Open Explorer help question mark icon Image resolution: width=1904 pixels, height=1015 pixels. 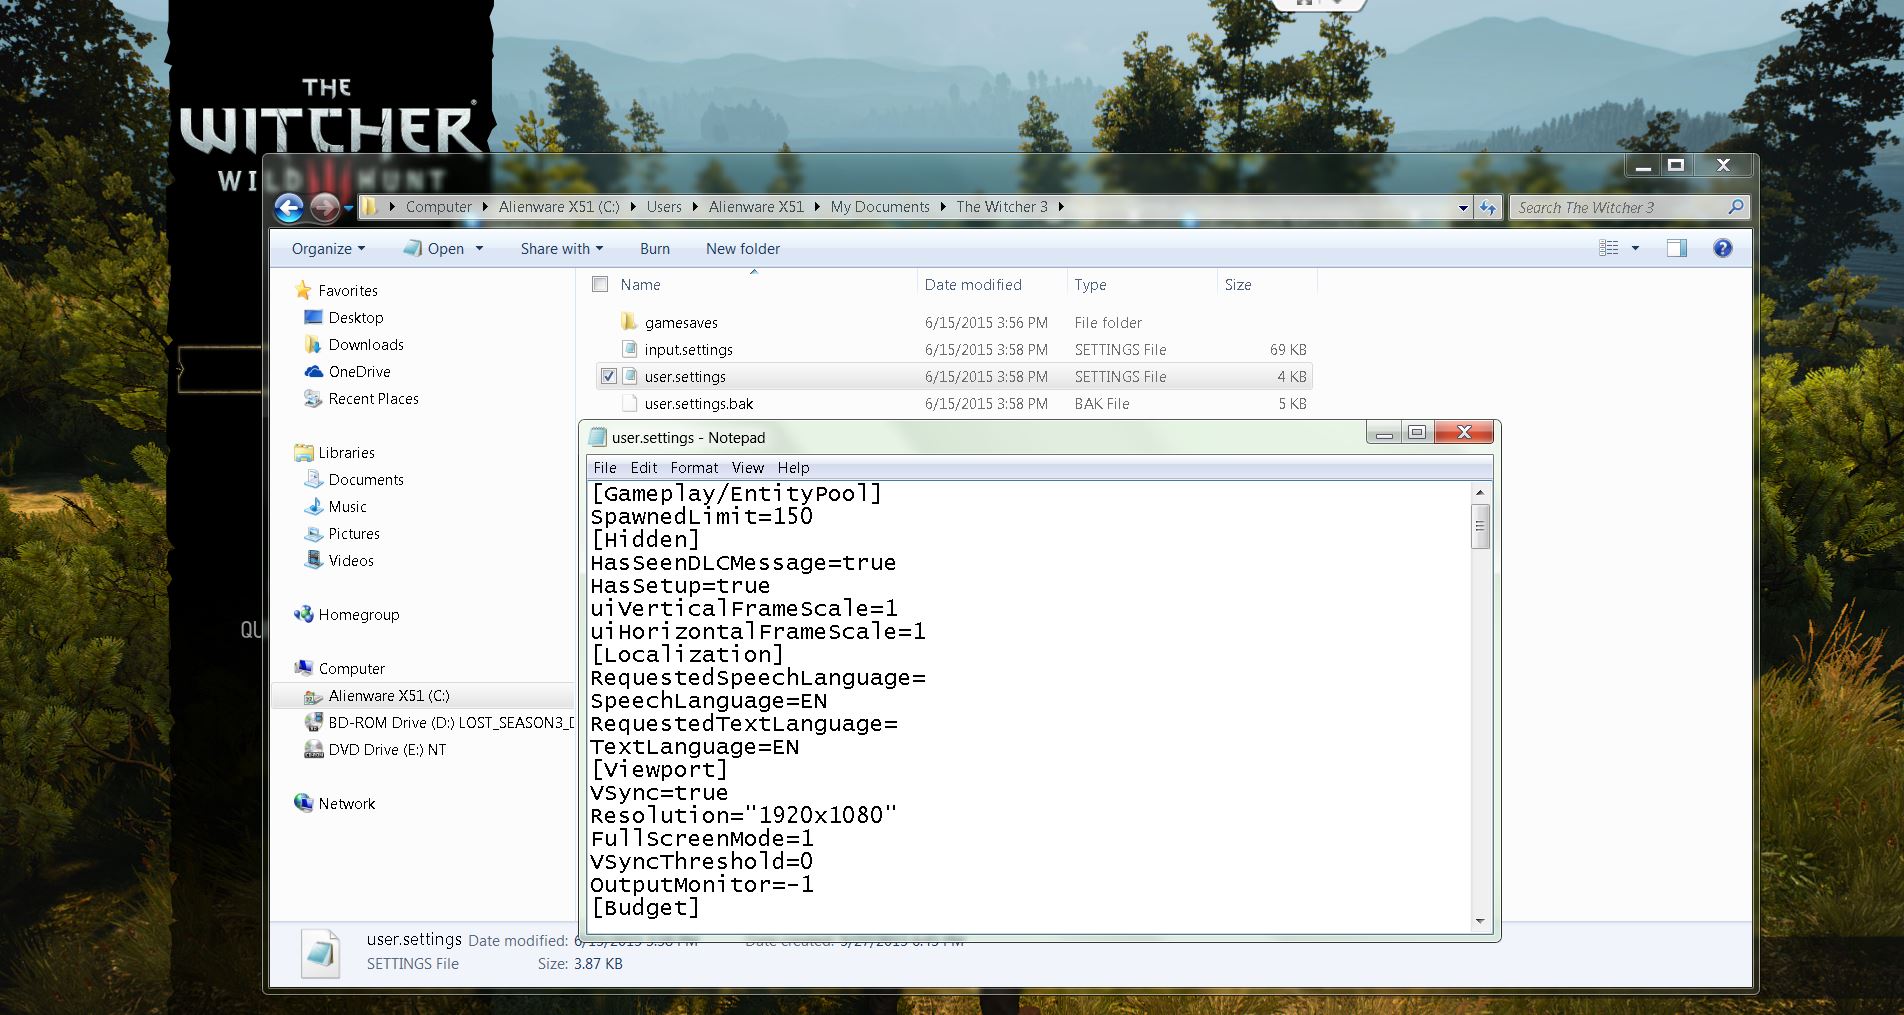tap(1722, 248)
